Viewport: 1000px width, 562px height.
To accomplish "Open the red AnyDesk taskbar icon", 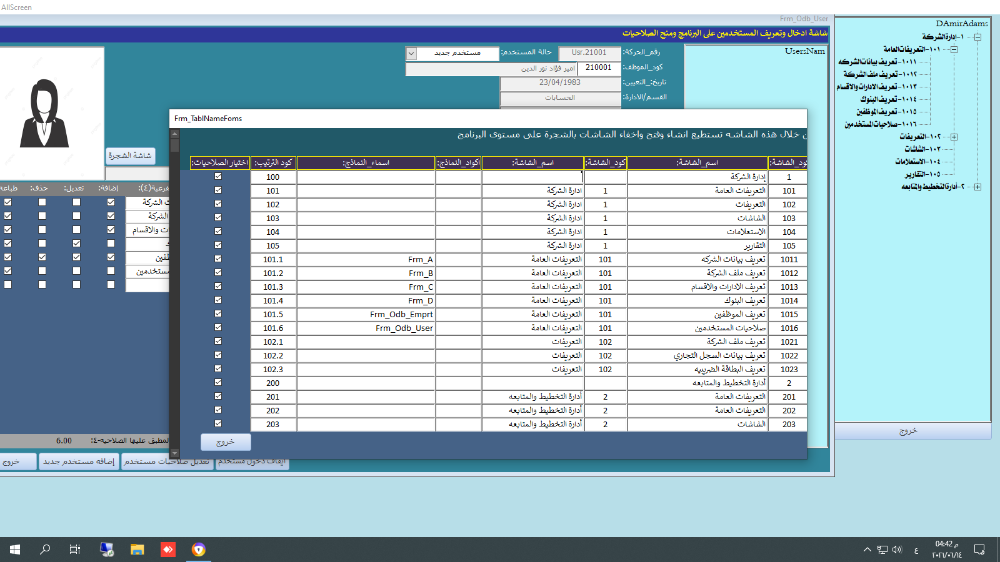I will pyautogui.click(x=168, y=549).
